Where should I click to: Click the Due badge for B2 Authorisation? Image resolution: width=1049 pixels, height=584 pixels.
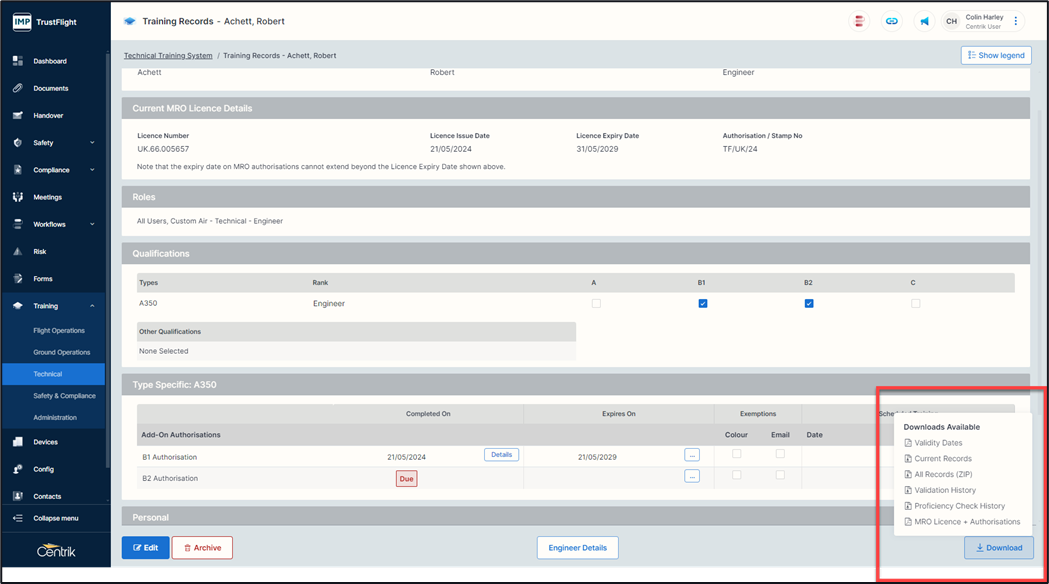pos(406,478)
